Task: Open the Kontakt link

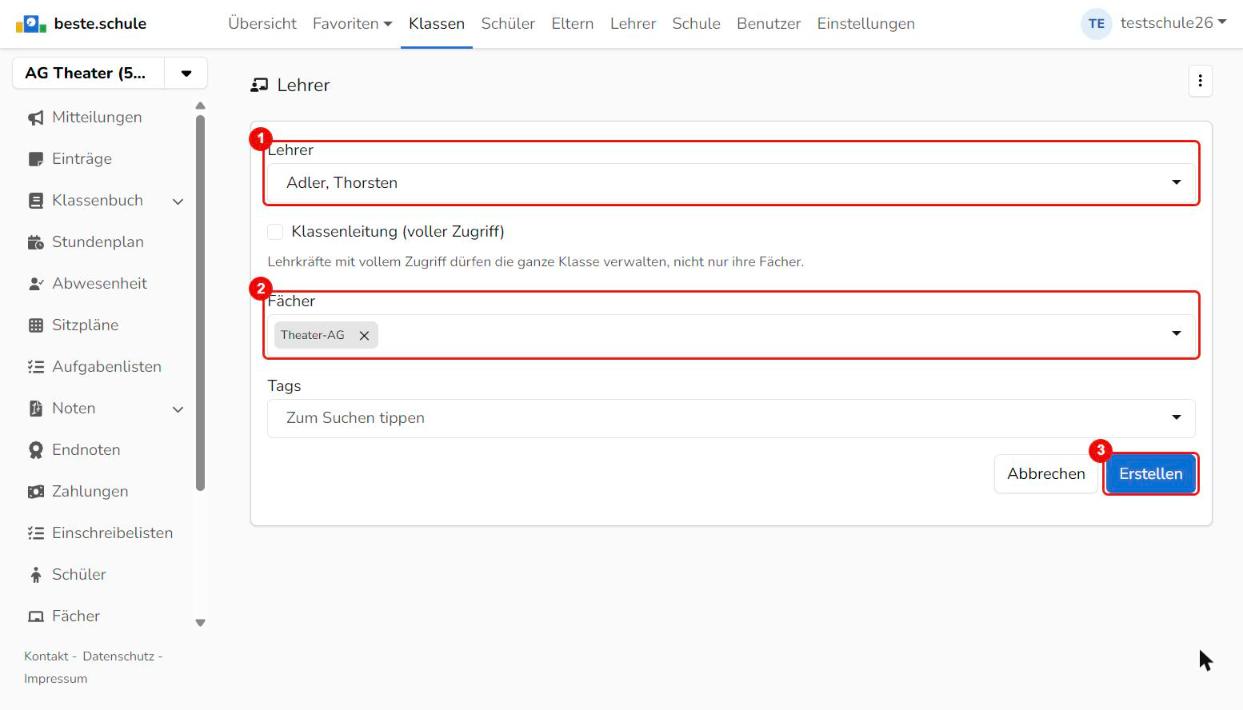Action: pyautogui.click(x=45, y=656)
